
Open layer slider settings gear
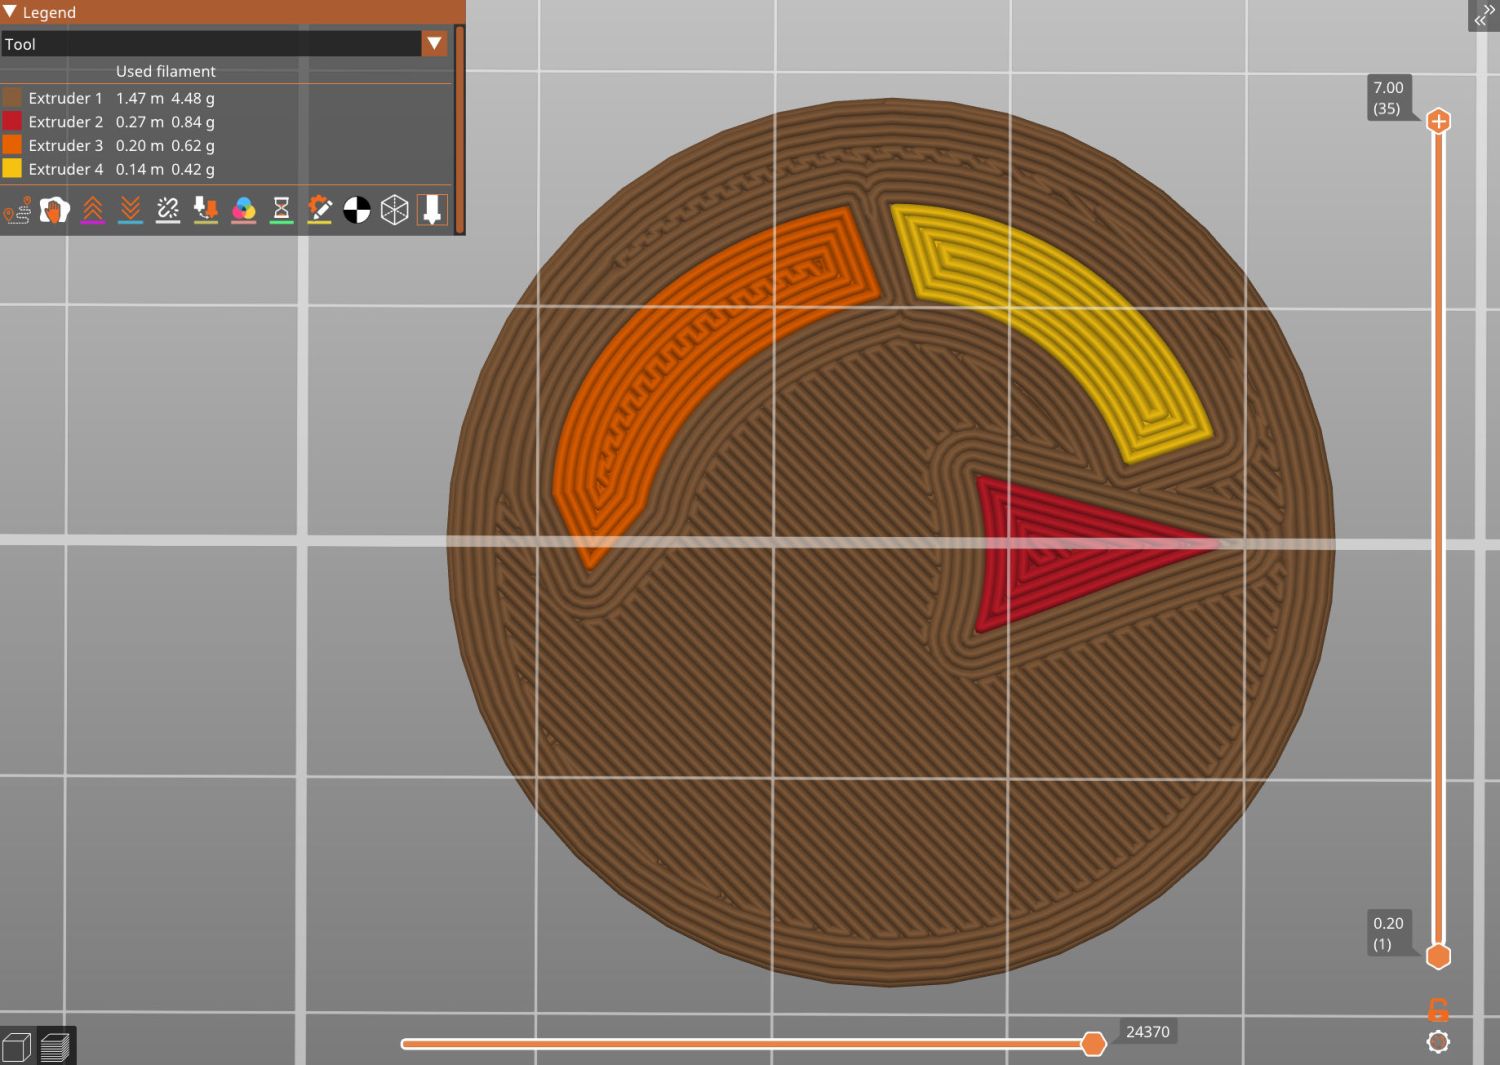tap(1438, 1042)
